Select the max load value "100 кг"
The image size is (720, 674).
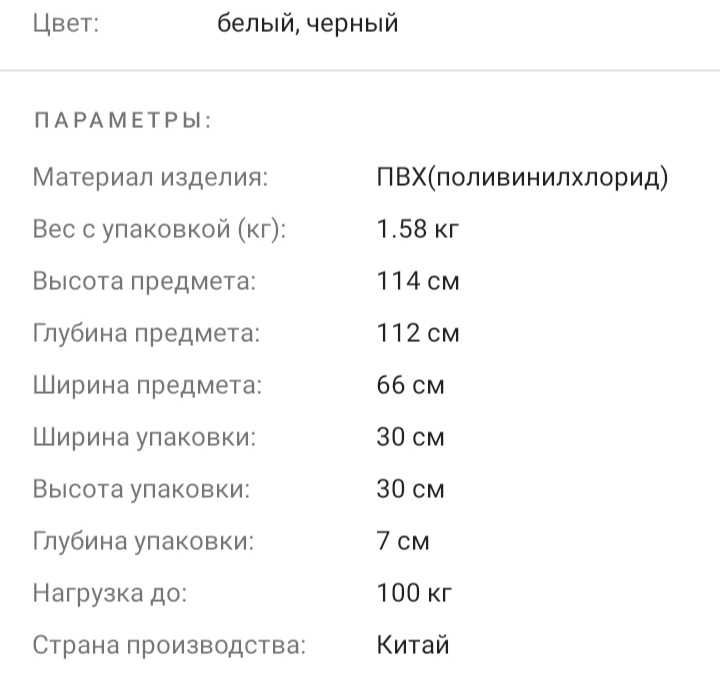tap(415, 594)
